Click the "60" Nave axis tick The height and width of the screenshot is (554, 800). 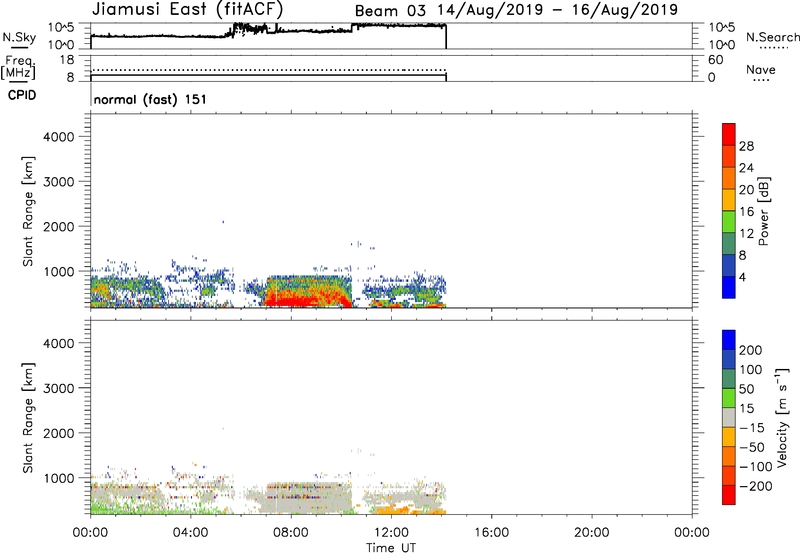click(x=715, y=60)
